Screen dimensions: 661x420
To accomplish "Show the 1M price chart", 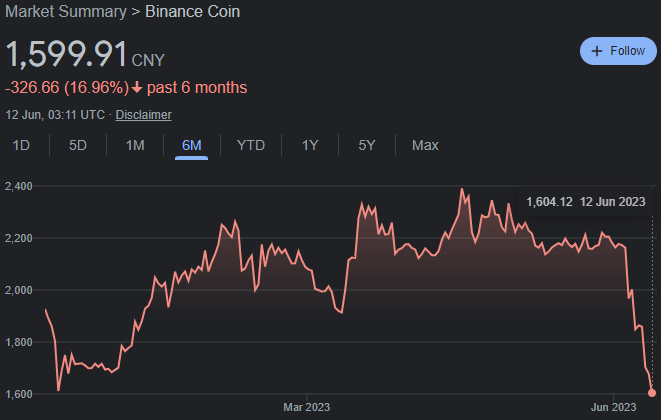I will coord(135,145).
